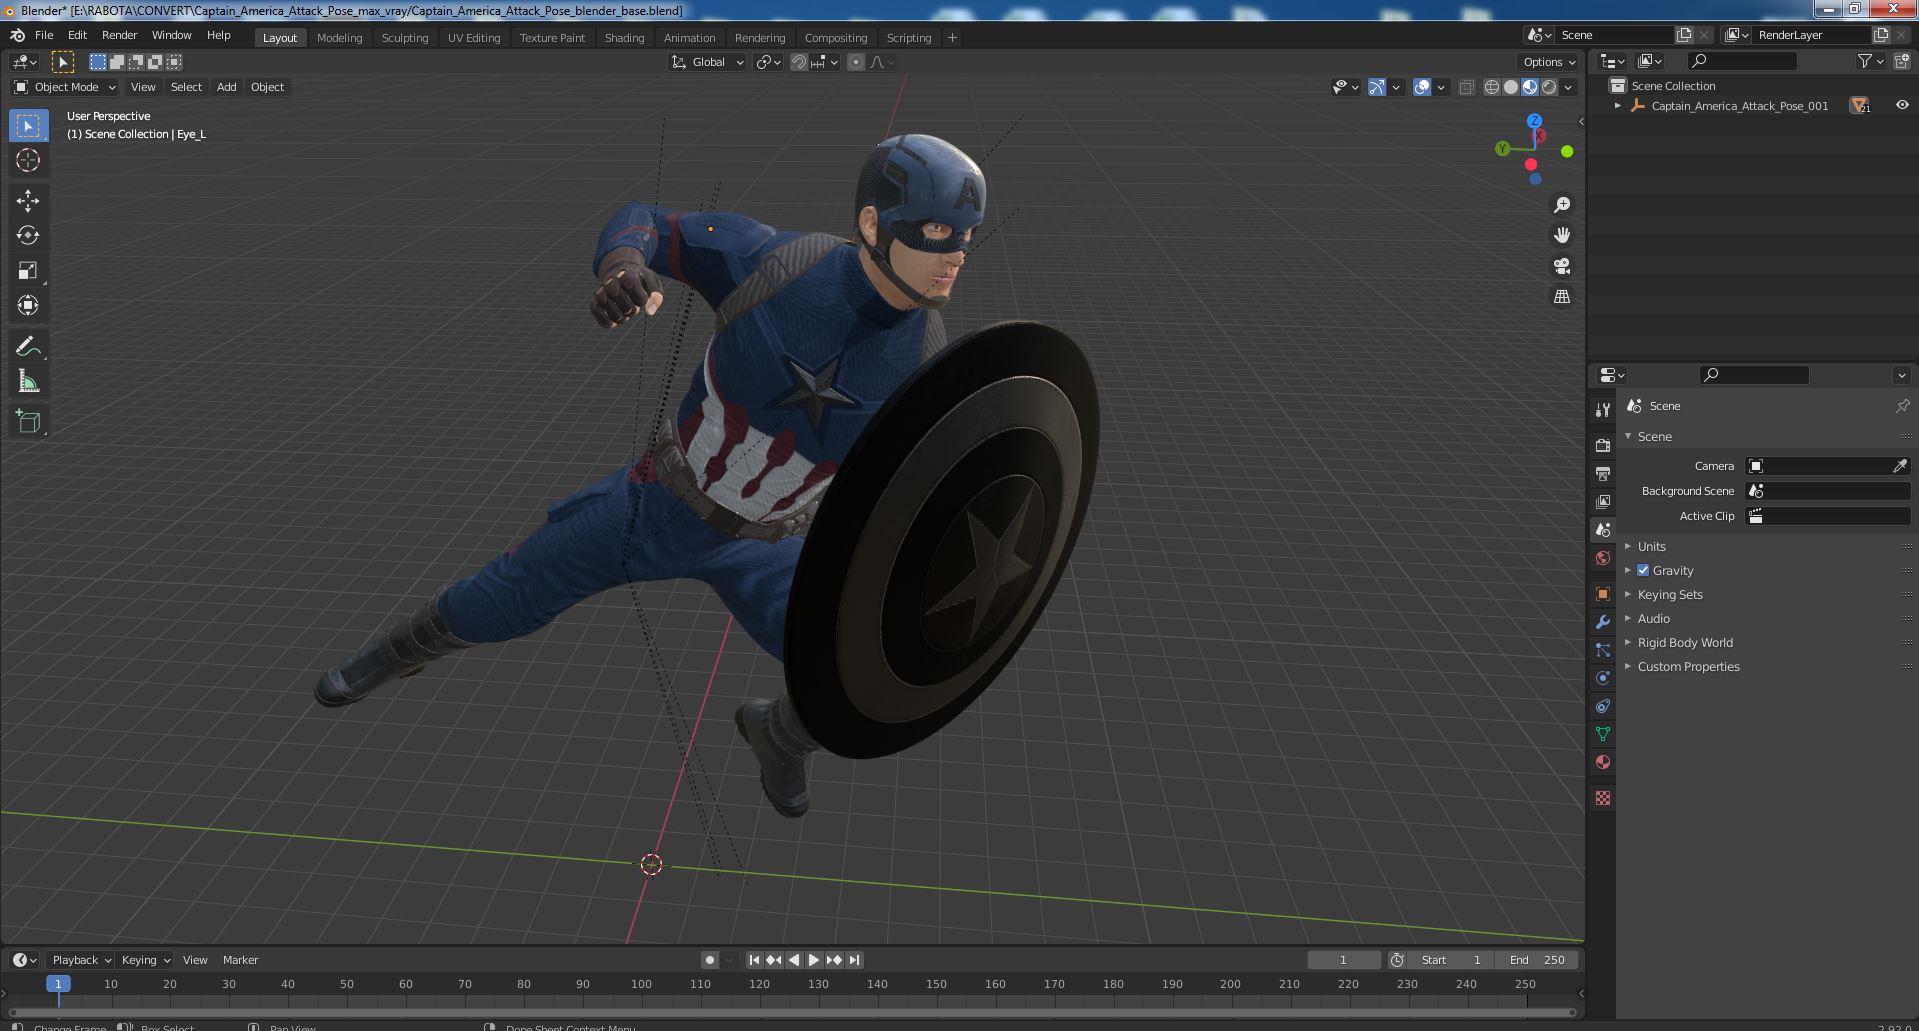1919x1031 pixels.
Task: Switch to the Modeling workspace tab
Action: point(339,38)
